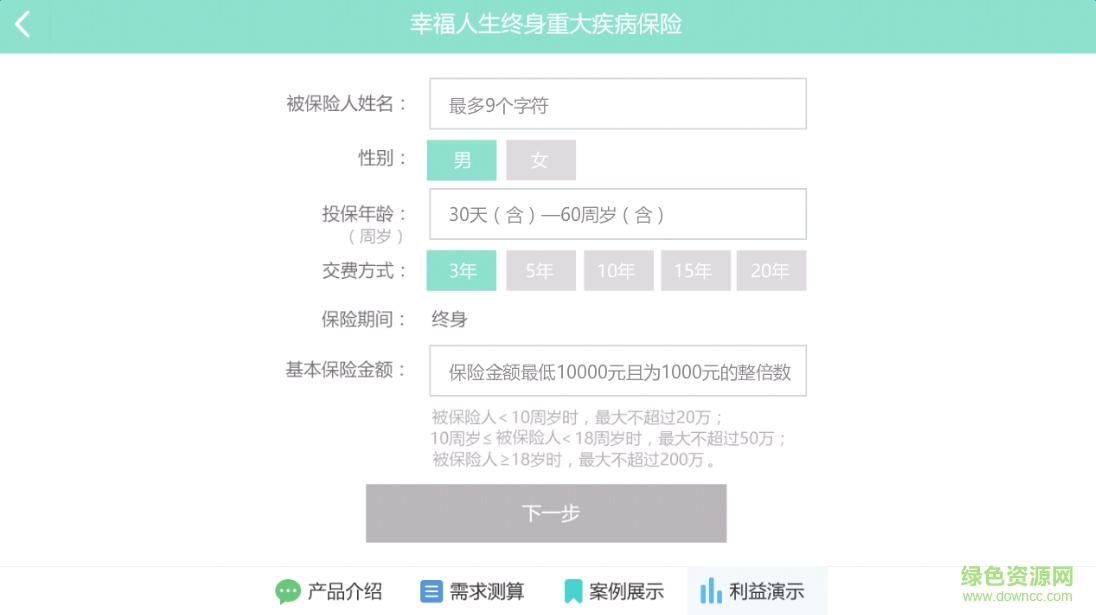1096x615 pixels.
Task: Open the 产品介绍 tab
Action: [x=344, y=592]
